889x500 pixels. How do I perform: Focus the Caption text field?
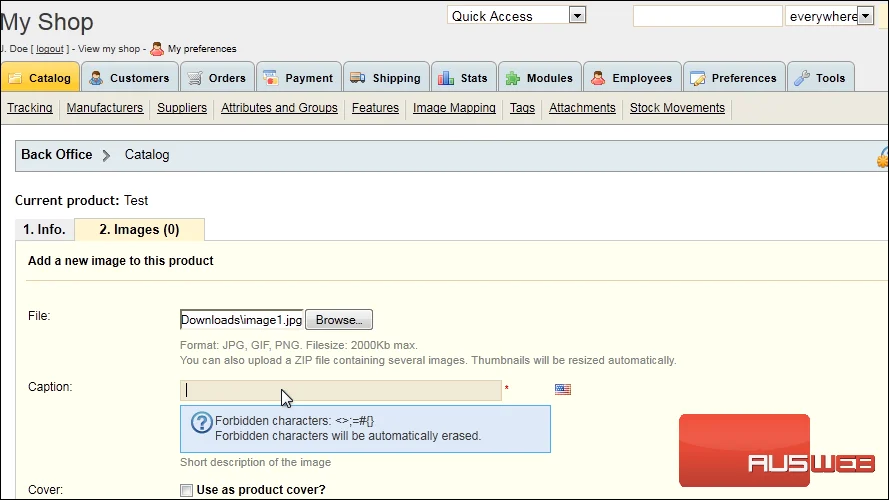341,391
